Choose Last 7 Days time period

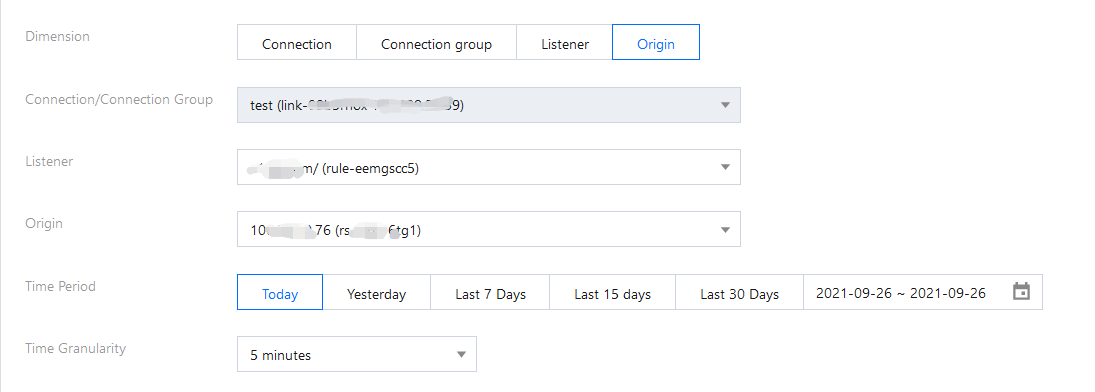pos(490,292)
